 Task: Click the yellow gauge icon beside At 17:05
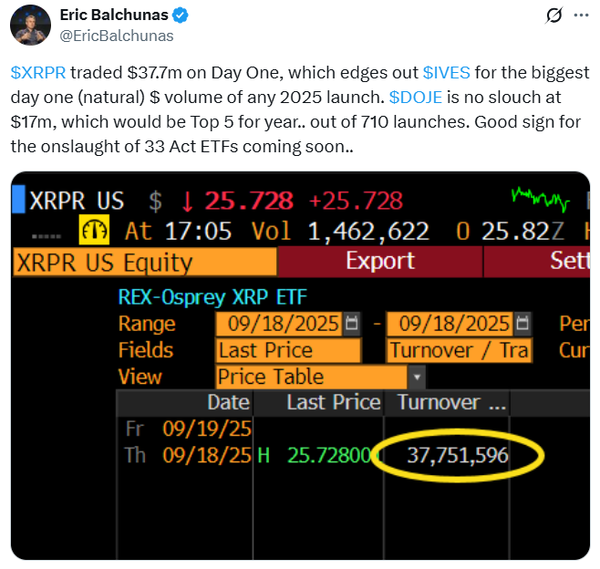[x=94, y=230]
